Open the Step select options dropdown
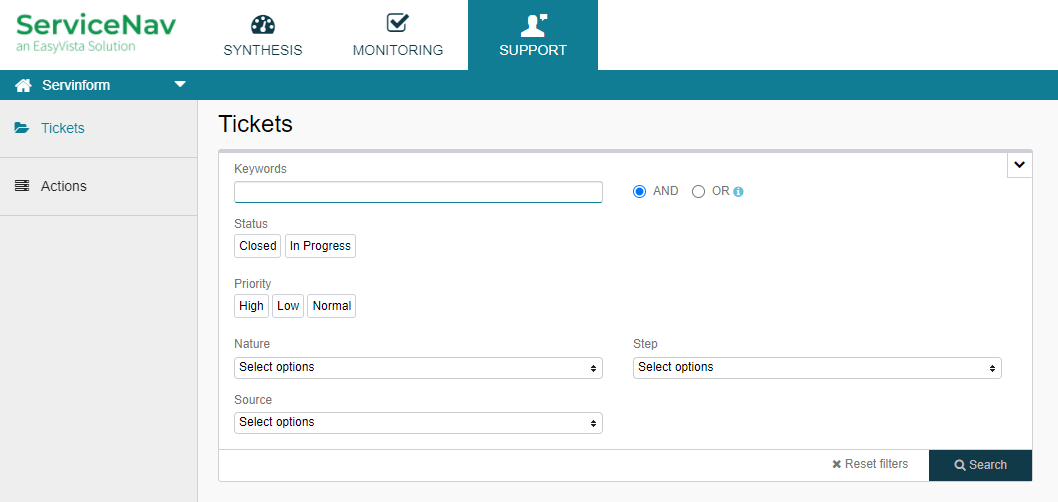Viewport: 1058px width, 502px height. point(817,368)
